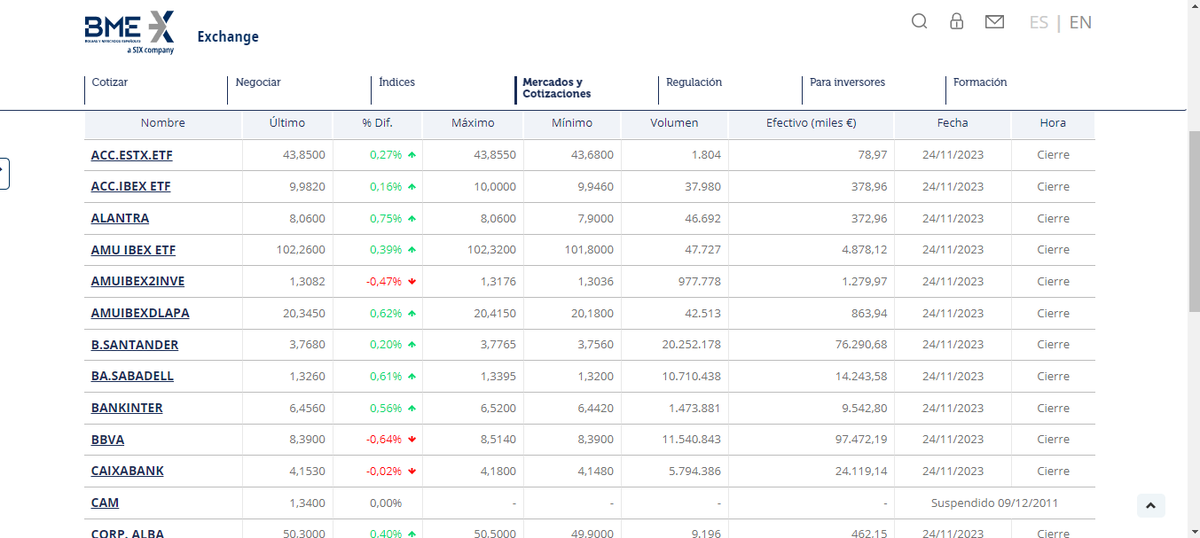The image size is (1200, 538).
Task: Open the Mercados y Cotizaciones menu
Action: point(557,88)
